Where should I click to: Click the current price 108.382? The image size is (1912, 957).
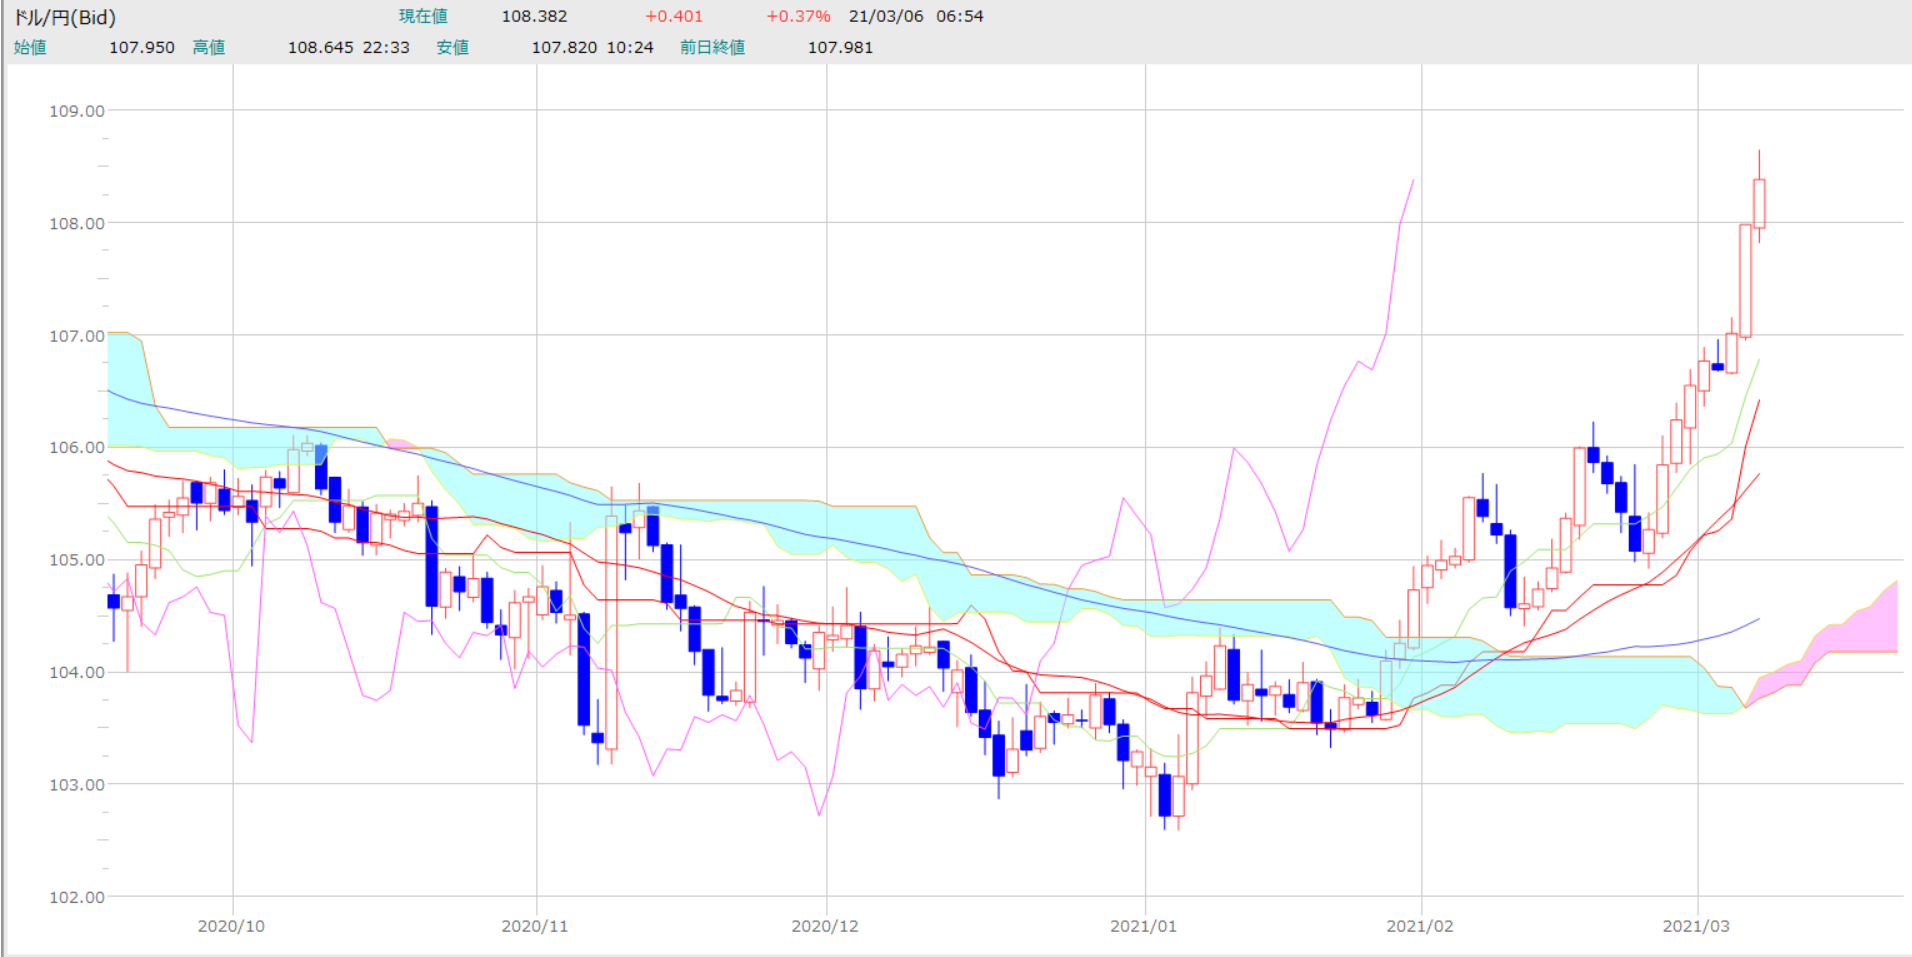click(534, 16)
